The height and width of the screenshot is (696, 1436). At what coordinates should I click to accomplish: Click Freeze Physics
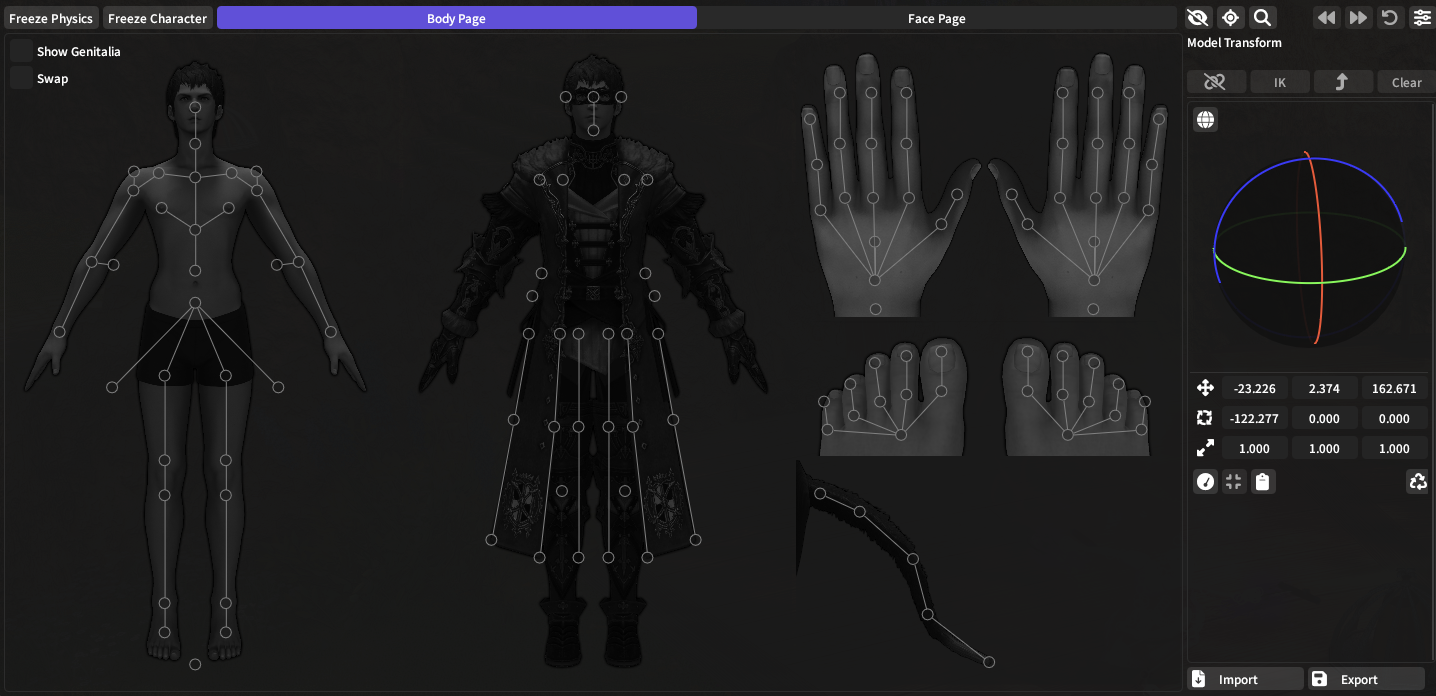[51, 18]
